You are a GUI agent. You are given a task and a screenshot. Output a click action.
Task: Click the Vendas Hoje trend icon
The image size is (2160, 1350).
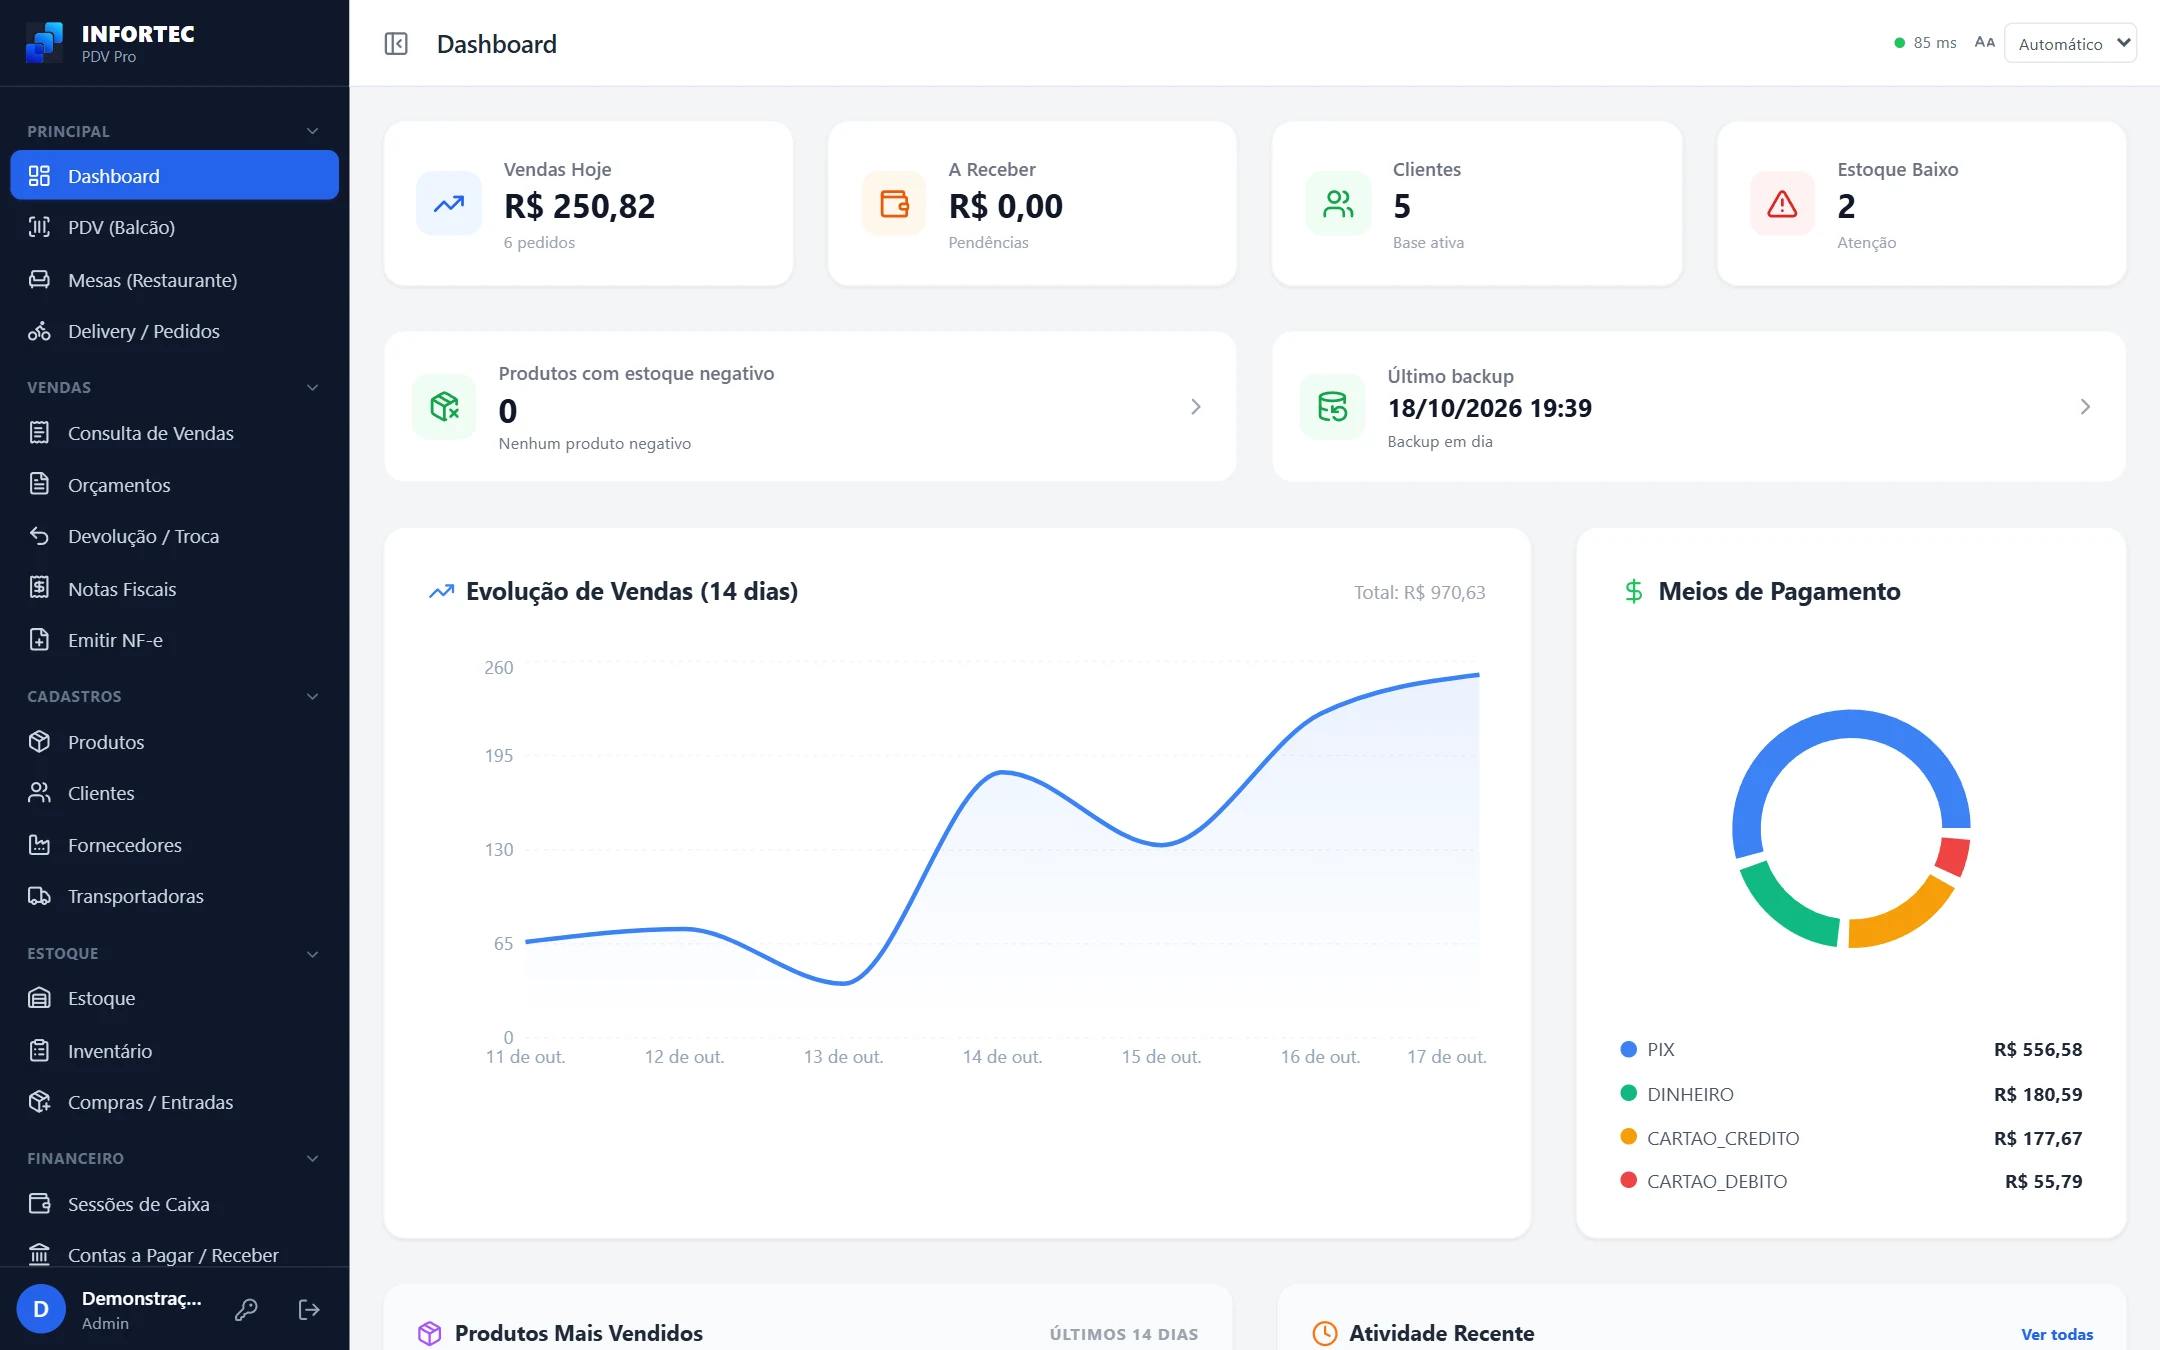click(x=449, y=204)
